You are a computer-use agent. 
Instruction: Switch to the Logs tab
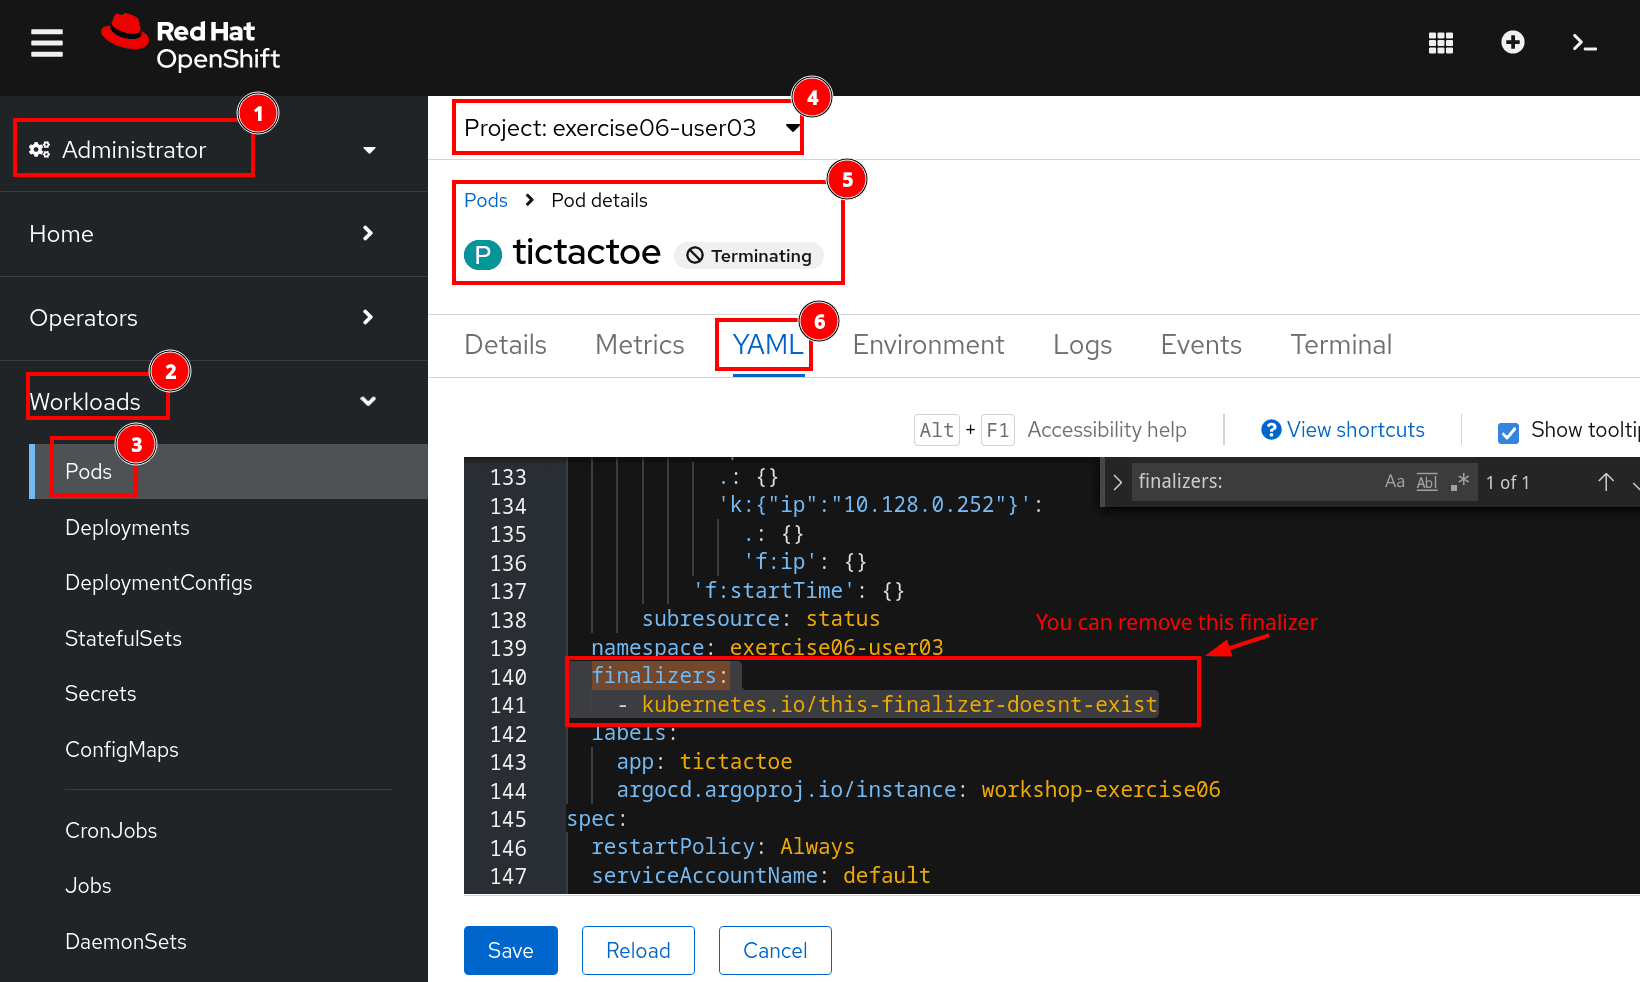tap(1082, 345)
